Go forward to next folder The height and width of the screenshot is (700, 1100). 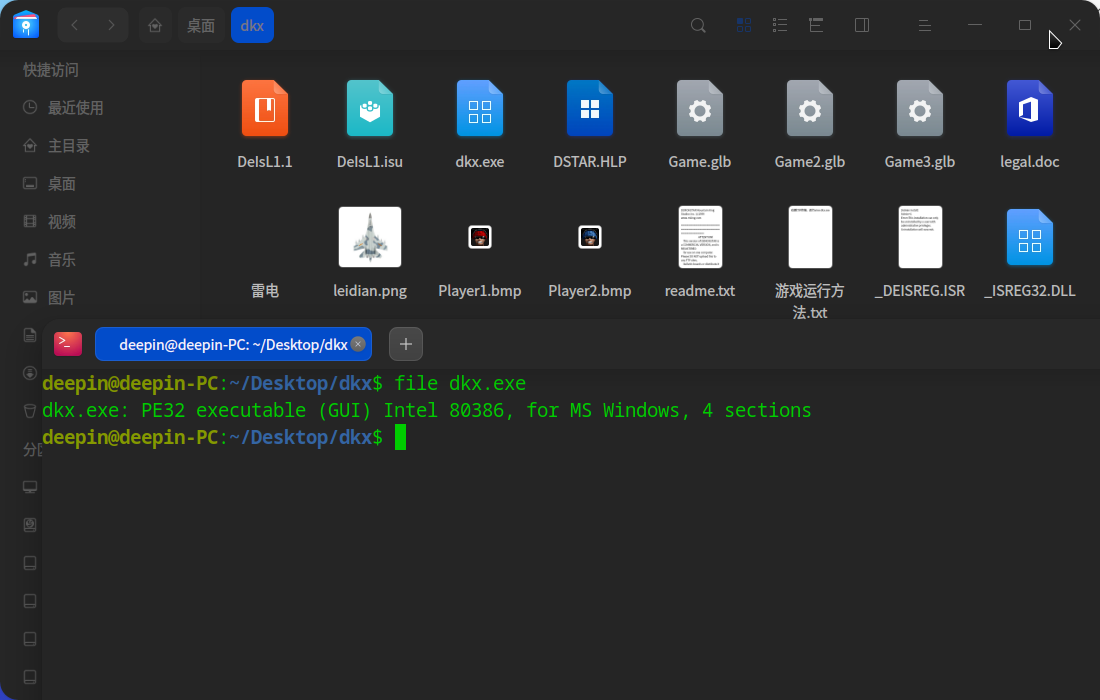point(111,25)
